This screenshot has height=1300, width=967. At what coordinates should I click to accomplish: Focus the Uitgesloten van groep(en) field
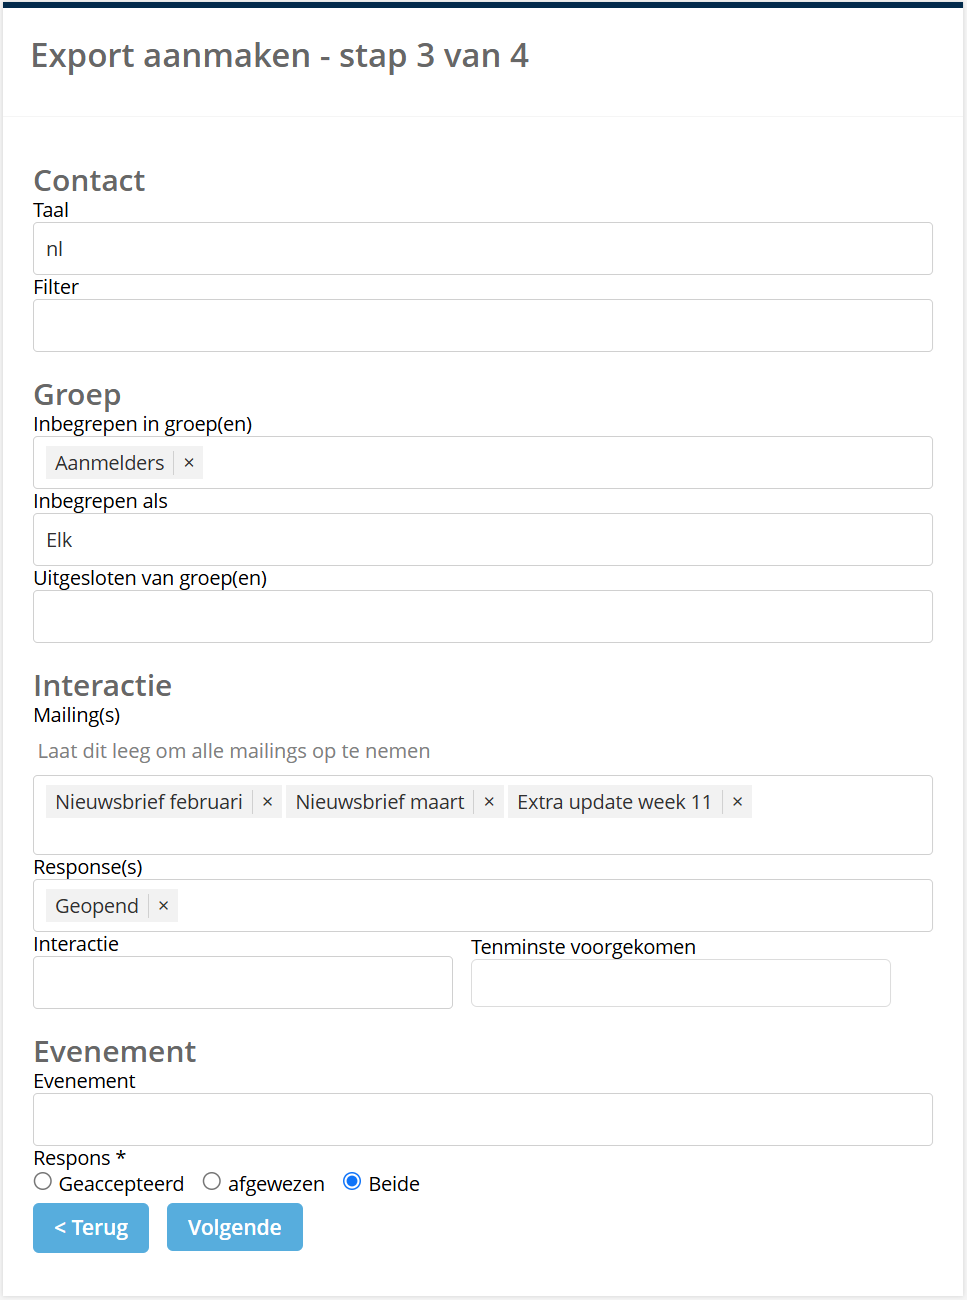pyautogui.click(x=483, y=617)
